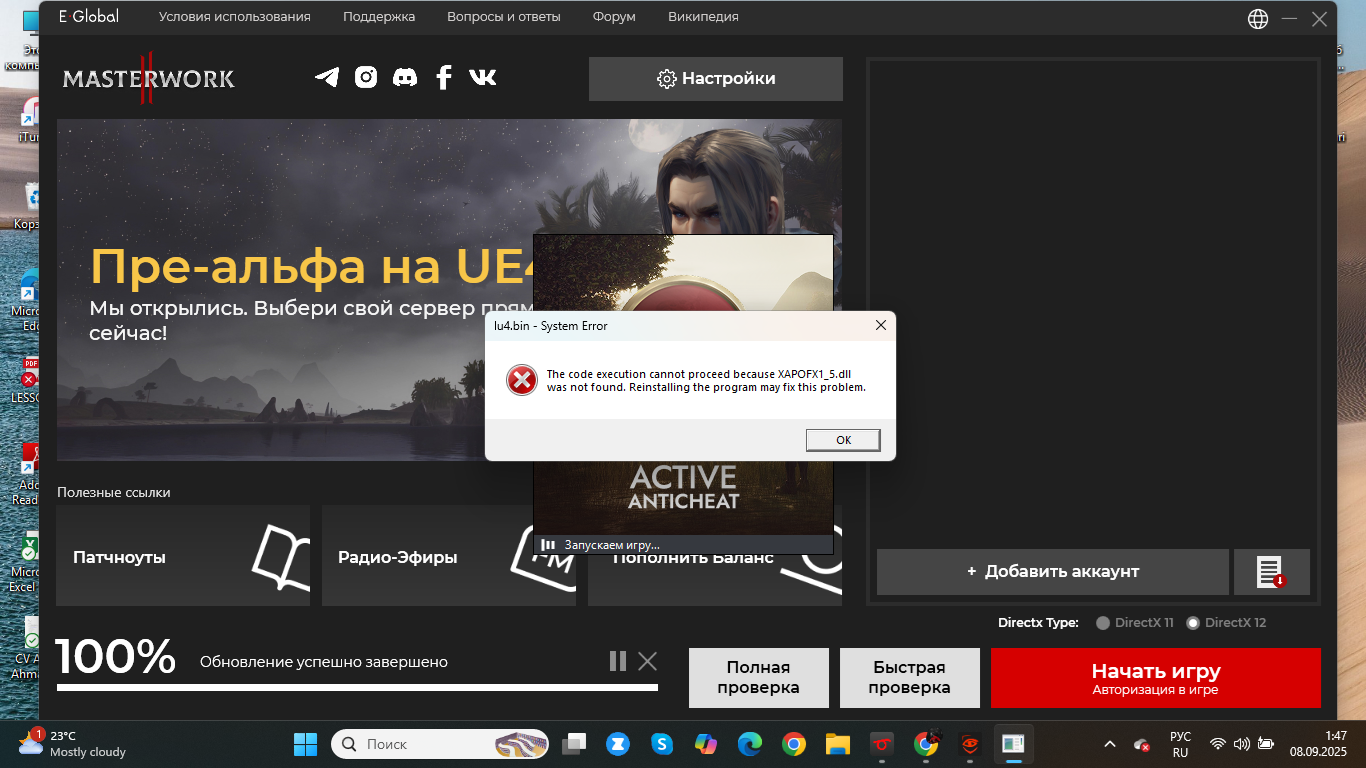Open the VK social link icon
Image resolution: width=1366 pixels, height=768 pixels.
pos(483,77)
